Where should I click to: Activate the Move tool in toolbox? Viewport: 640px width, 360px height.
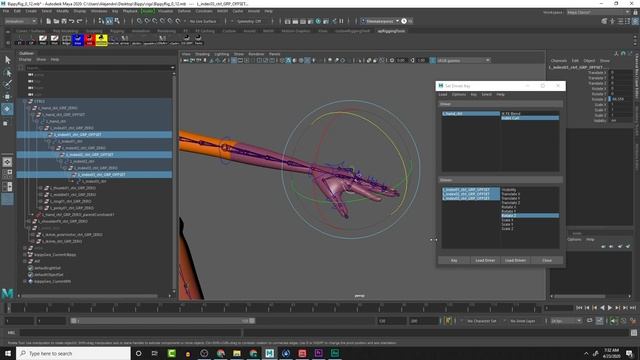7,97
